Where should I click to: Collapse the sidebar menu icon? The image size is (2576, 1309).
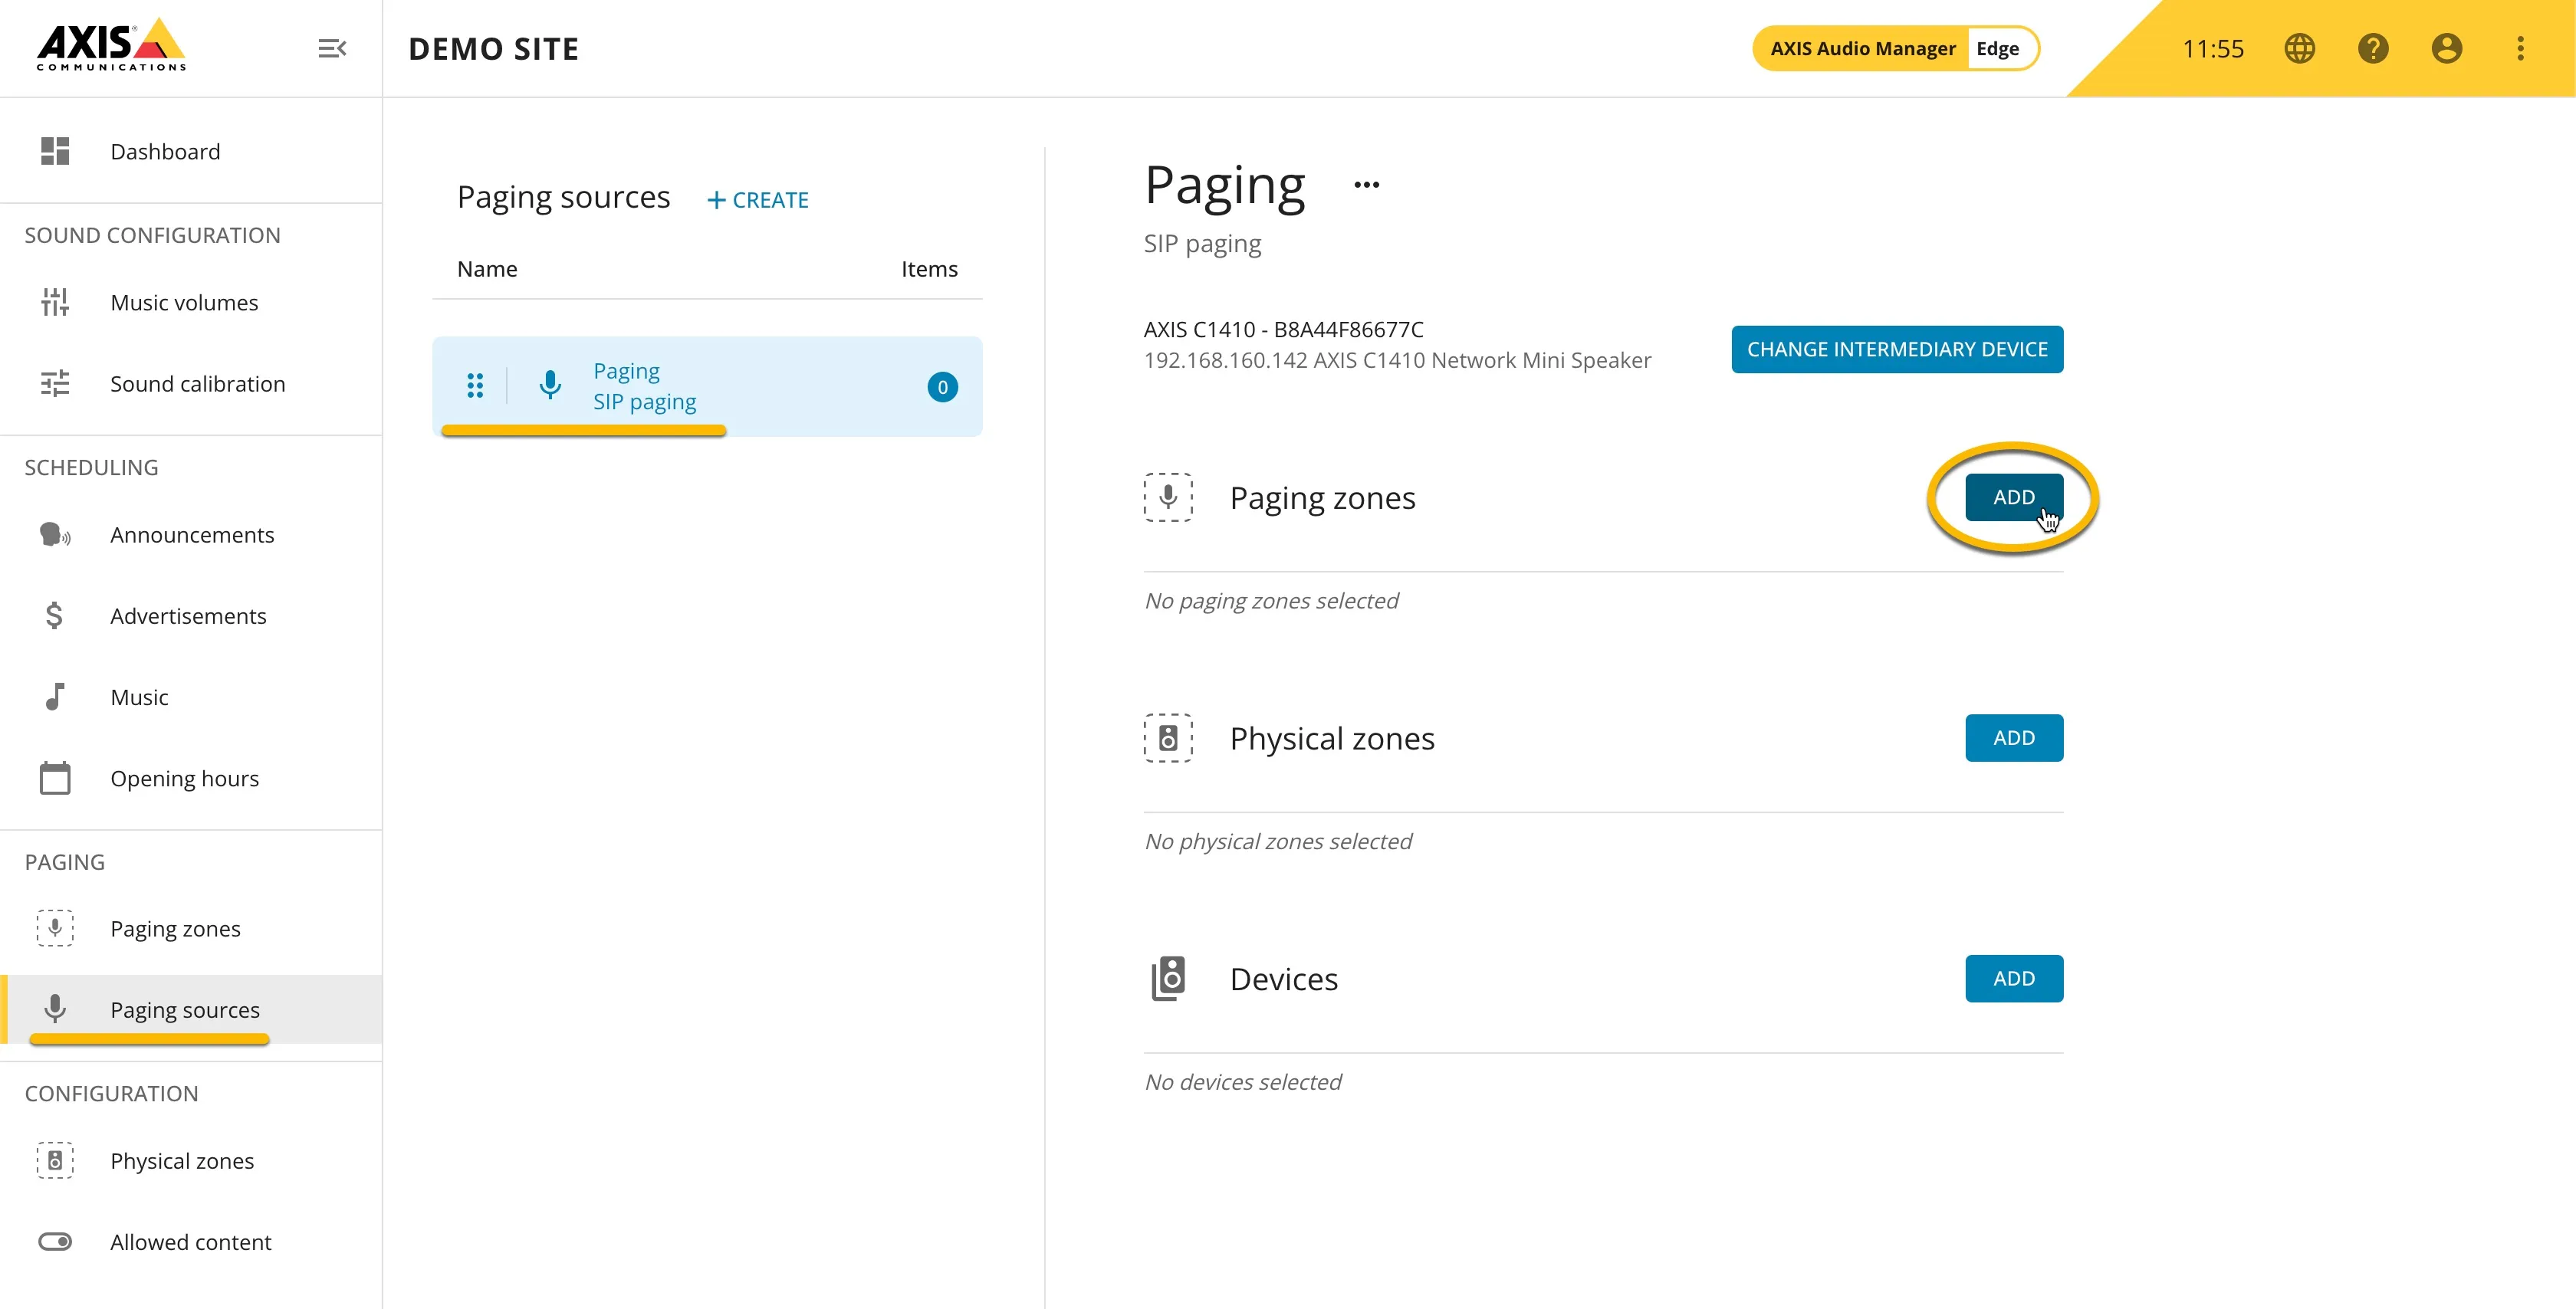coord(332,48)
